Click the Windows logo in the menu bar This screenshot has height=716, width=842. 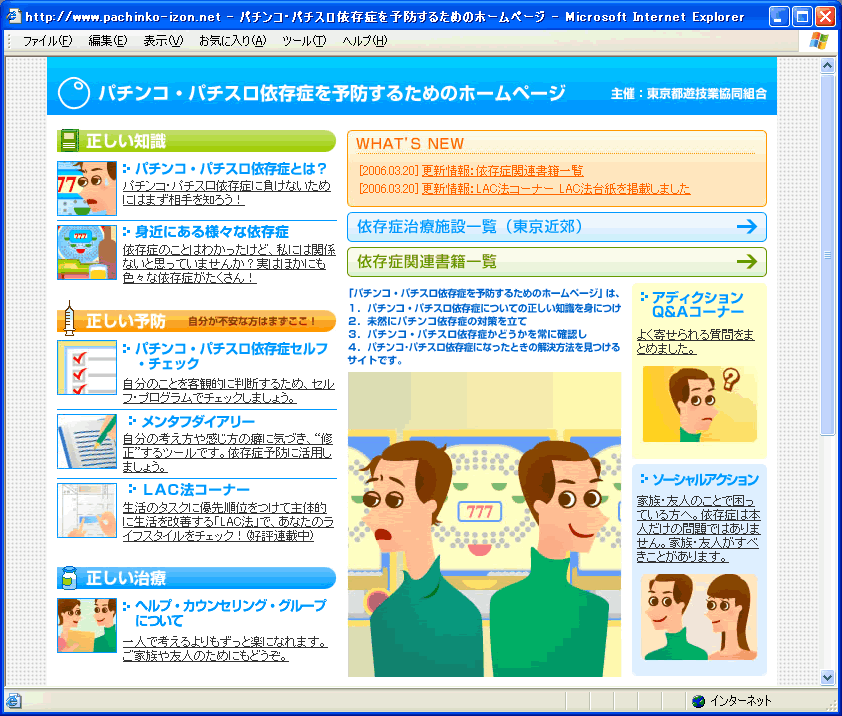pos(818,40)
